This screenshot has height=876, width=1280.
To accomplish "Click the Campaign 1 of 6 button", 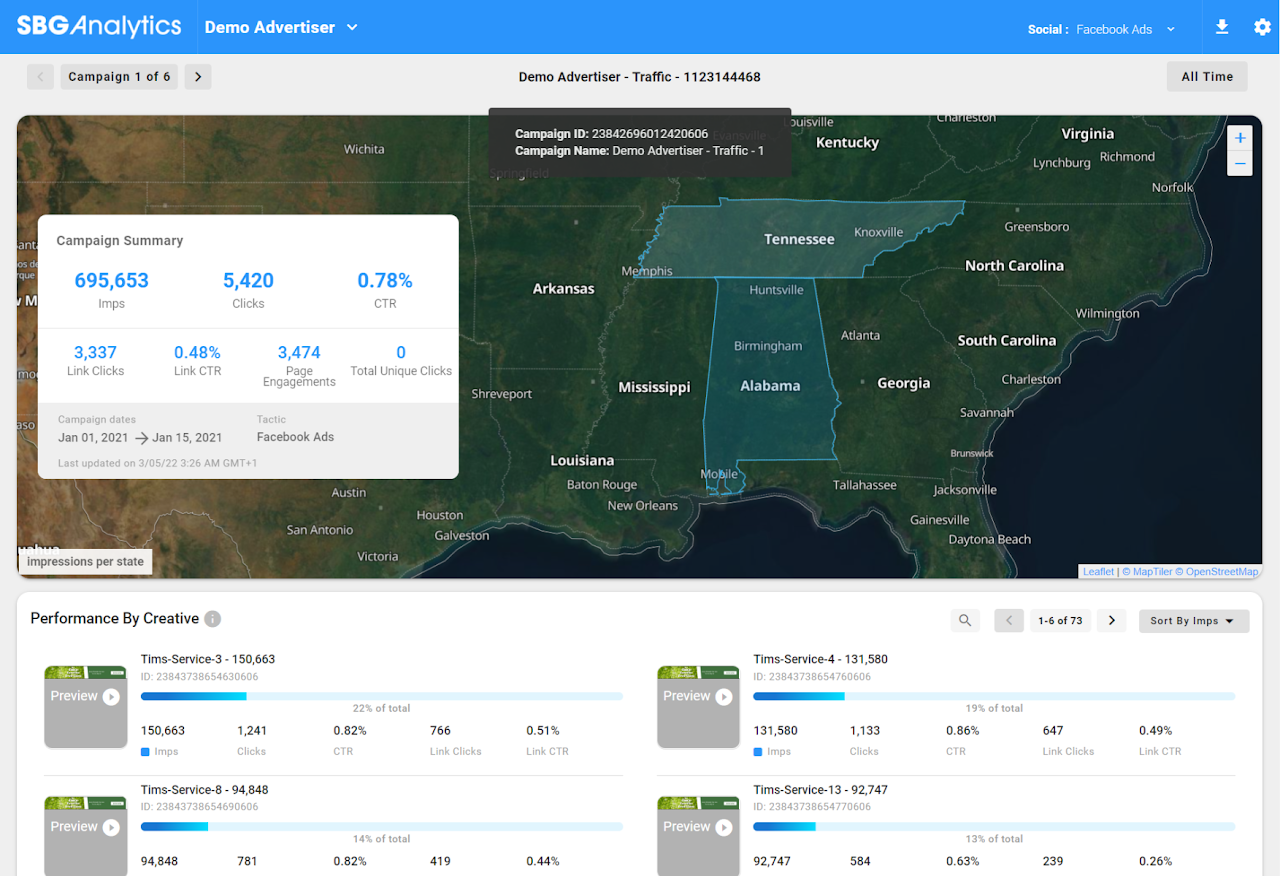I will pyautogui.click(x=119, y=77).
